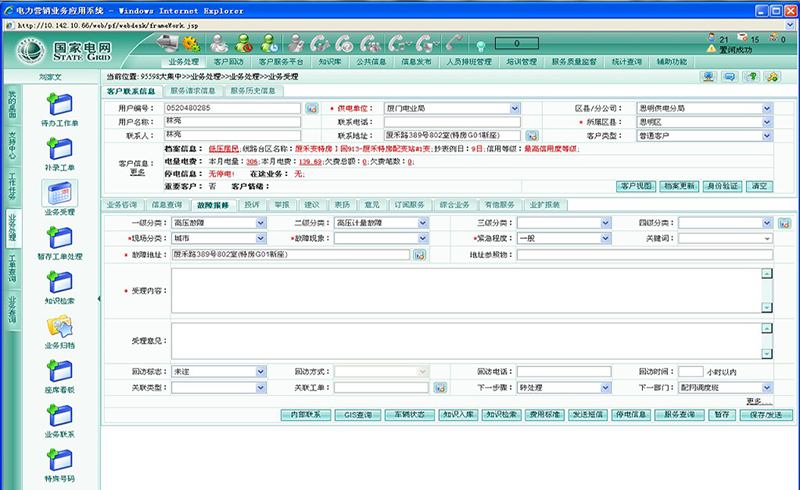The image size is (800, 490).
Task: Switch to the 投诉 tab
Action: coord(252,204)
